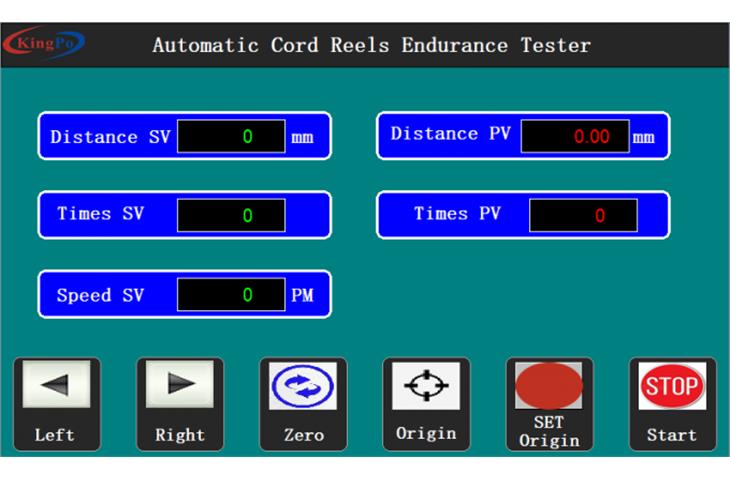Viewport: 730px width, 480px height.
Task: Click the KingPo logo in header
Action: (x=45, y=45)
